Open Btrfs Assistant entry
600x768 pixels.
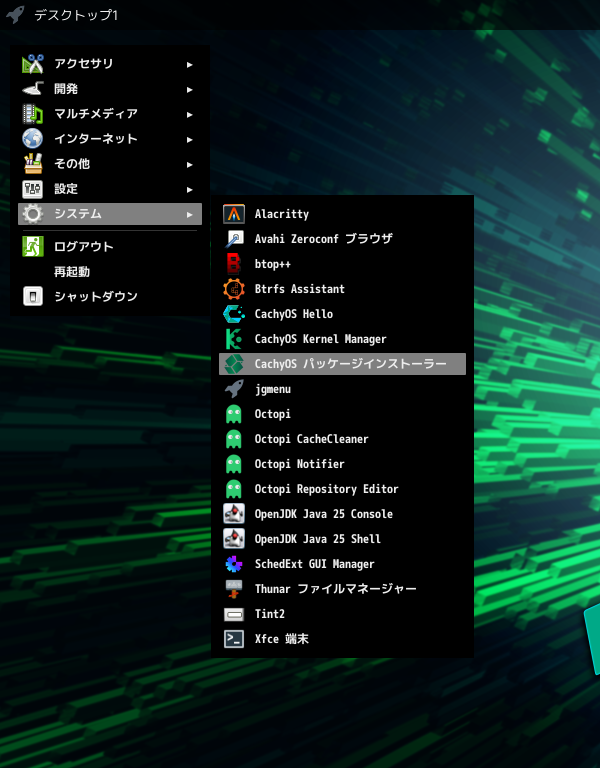tap(342, 289)
